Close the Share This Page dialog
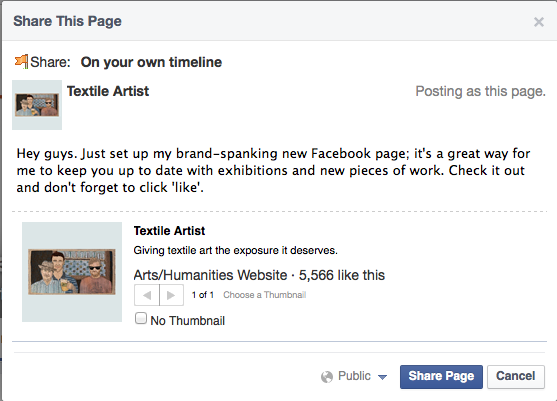The height and width of the screenshot is (401, 557). click(539, 22)
